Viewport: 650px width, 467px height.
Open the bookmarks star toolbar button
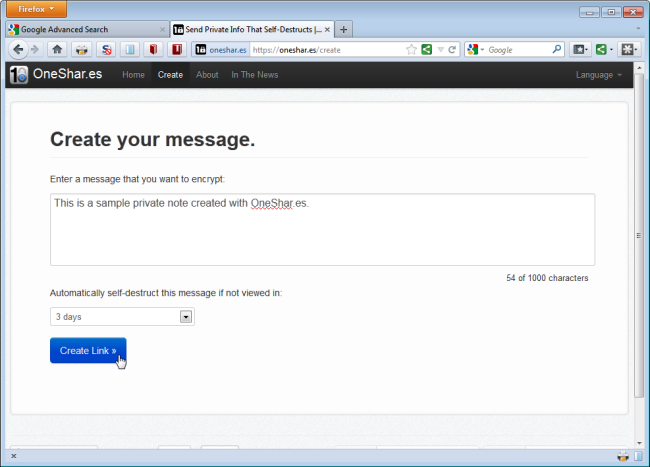[580, 50]
